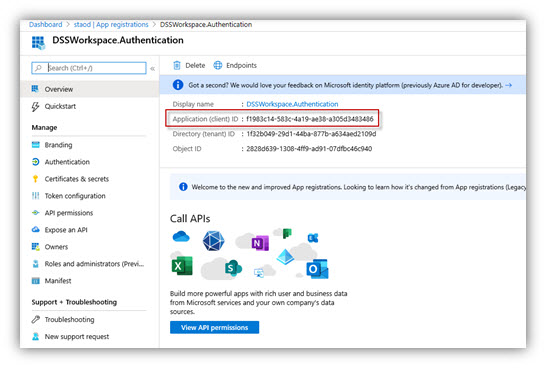546x368 pixels.
Task: Click the Application (client) ID label
Action: point(205,119)
